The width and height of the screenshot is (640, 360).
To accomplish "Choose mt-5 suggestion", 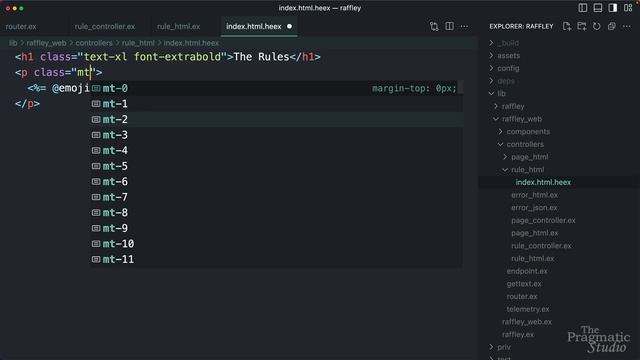I will point(276,166).
